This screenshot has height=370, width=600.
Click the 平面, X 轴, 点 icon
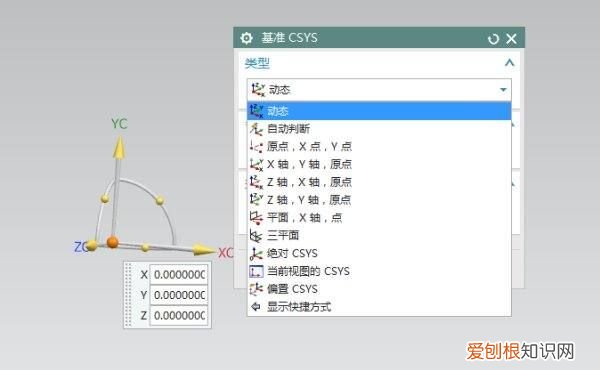(x=256, y=218)
